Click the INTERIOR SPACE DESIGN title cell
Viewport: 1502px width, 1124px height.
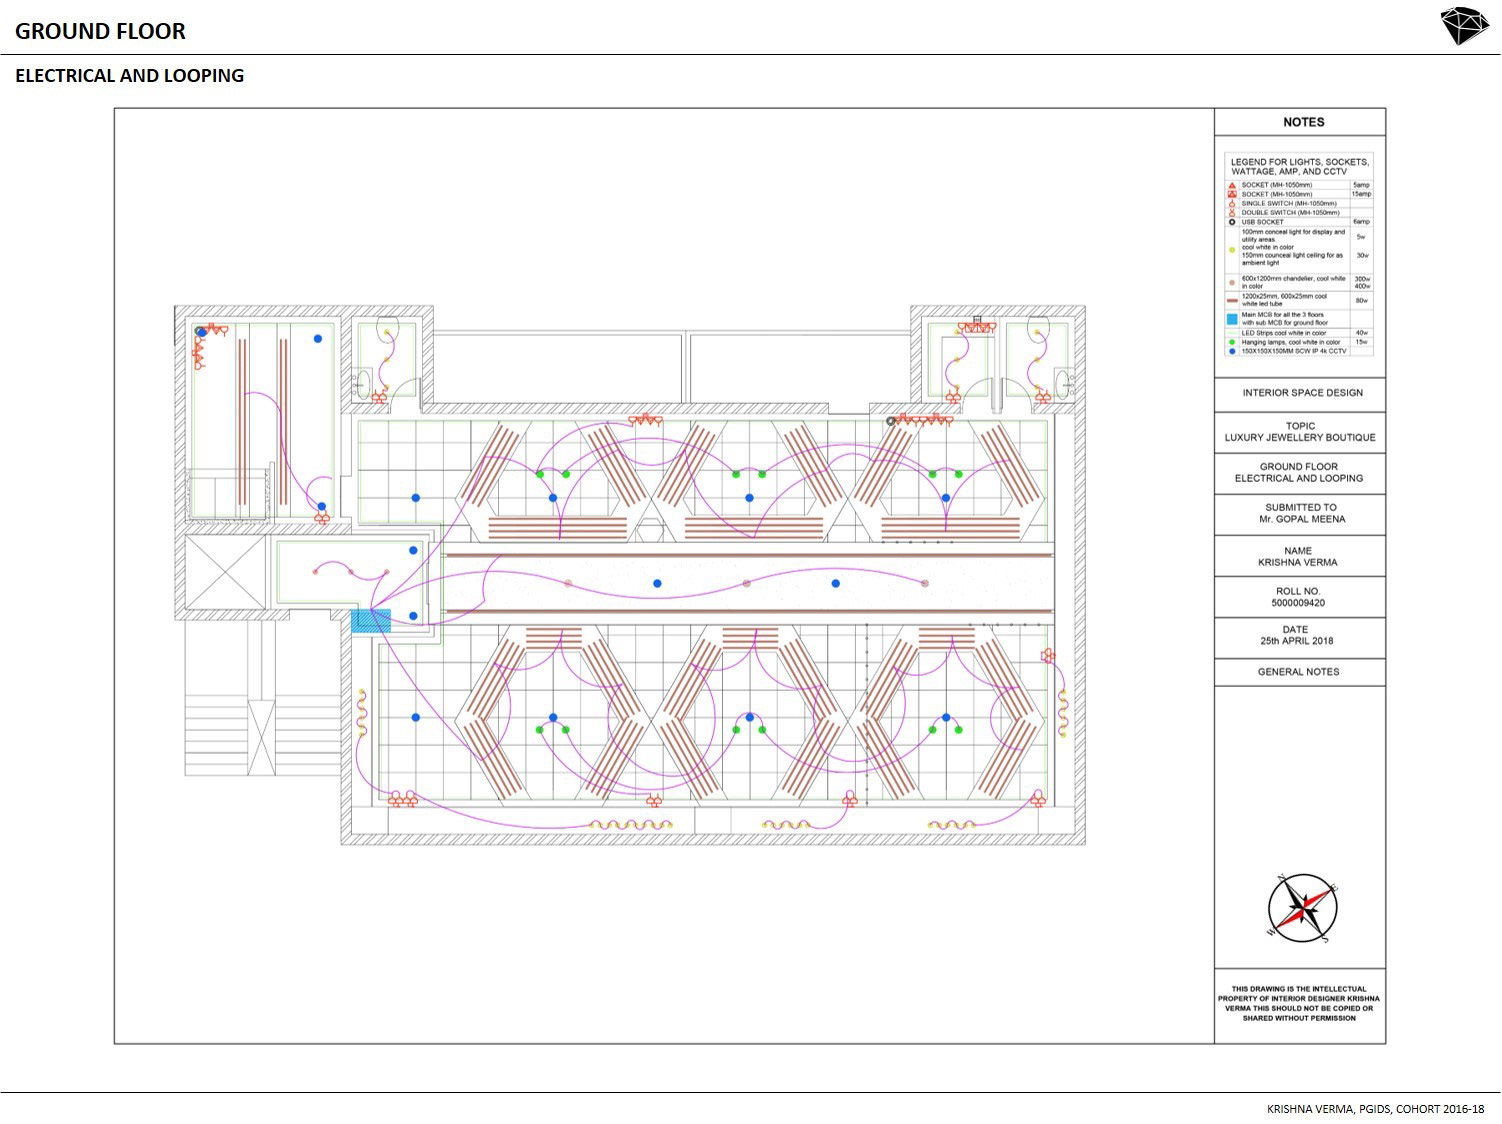(1302, 393)
